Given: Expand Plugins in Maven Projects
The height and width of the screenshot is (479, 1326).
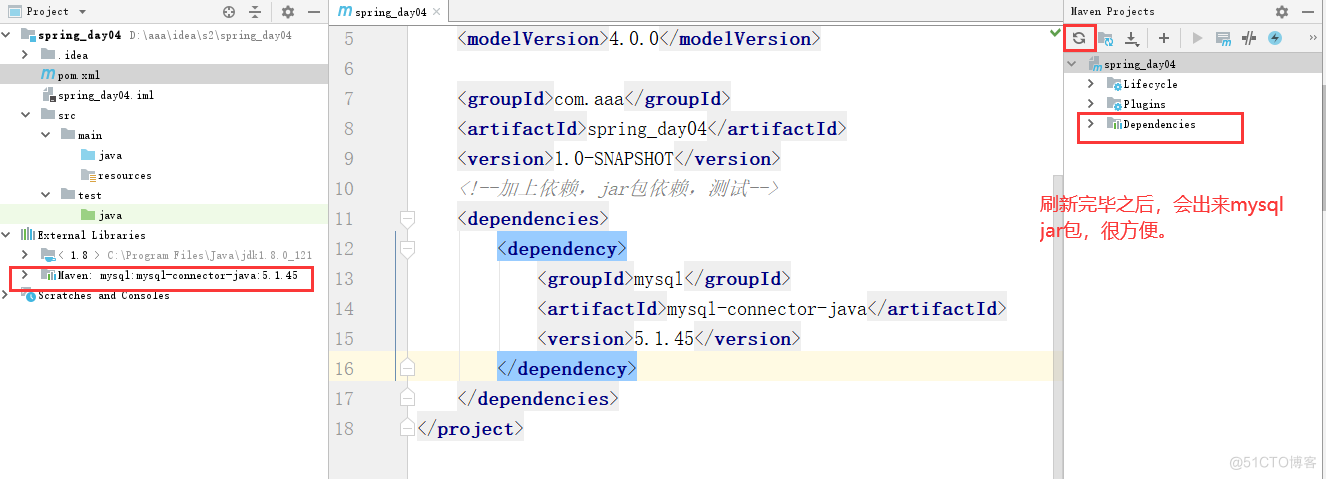Looking at the screenshot, I should tap(1091, 104).
